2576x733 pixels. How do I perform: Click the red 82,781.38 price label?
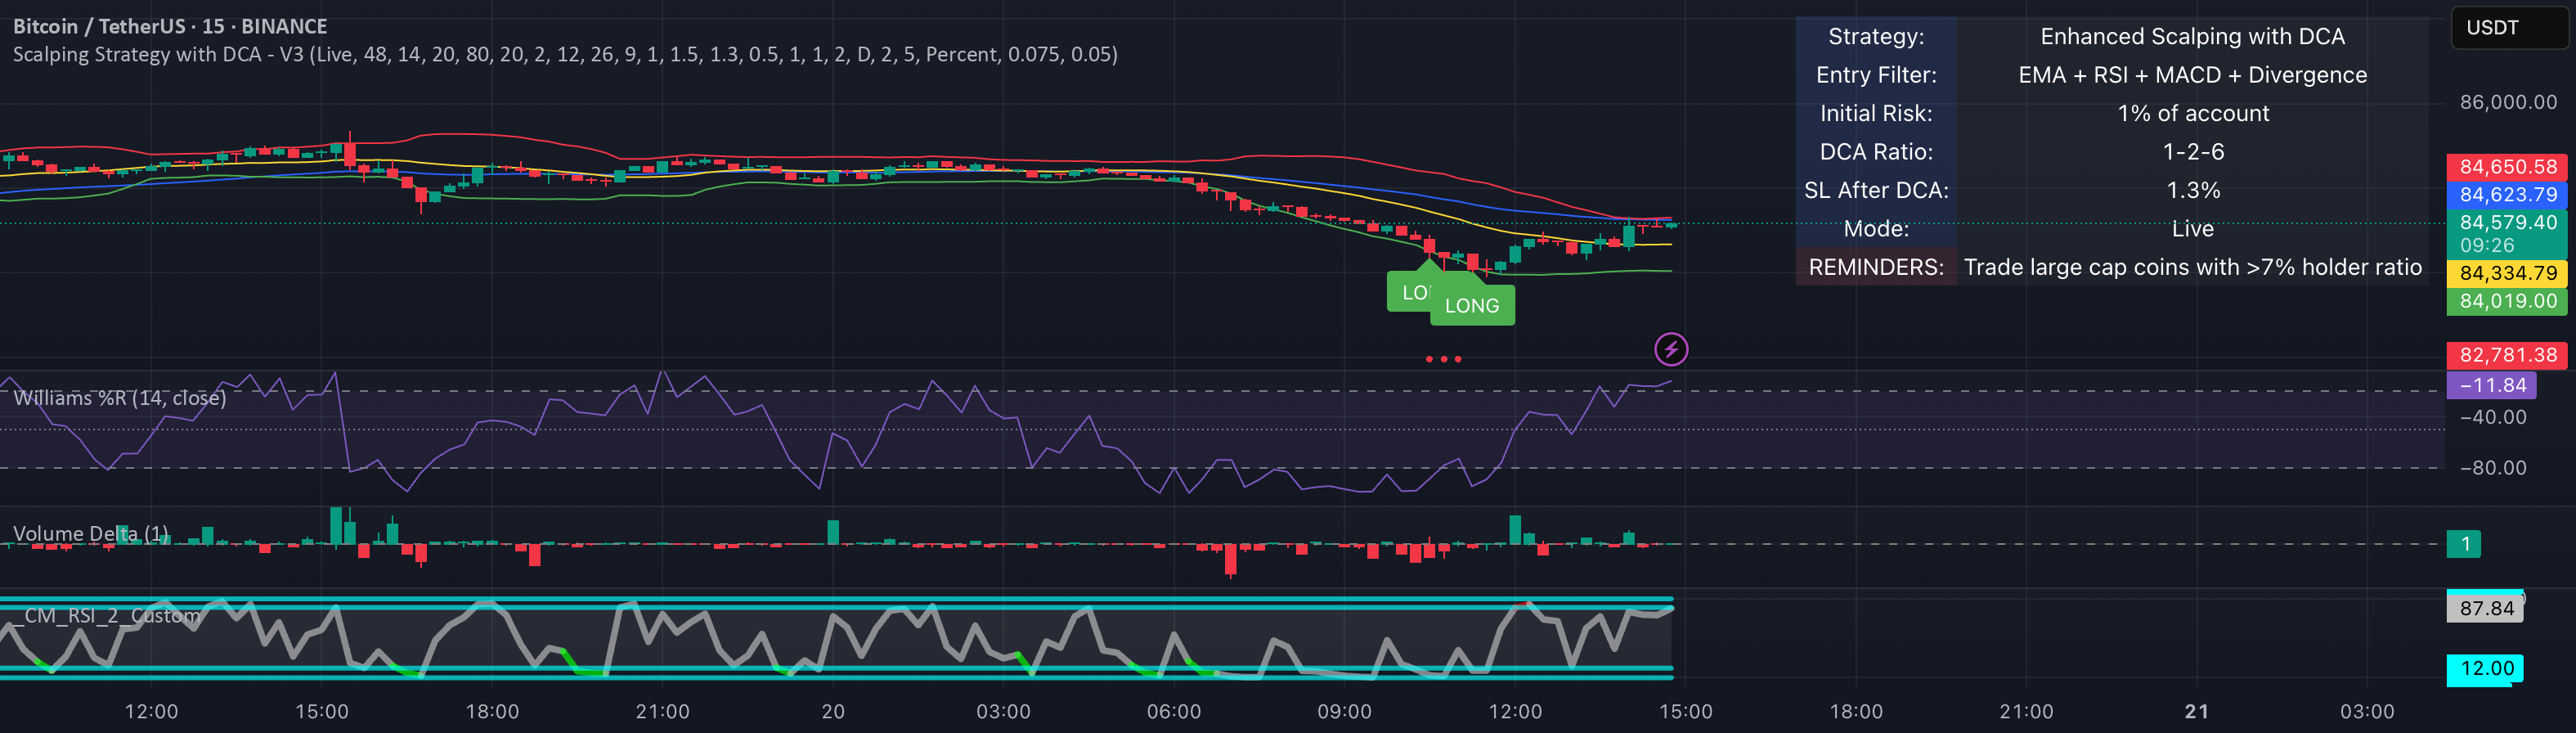[x=2507, y=355]
